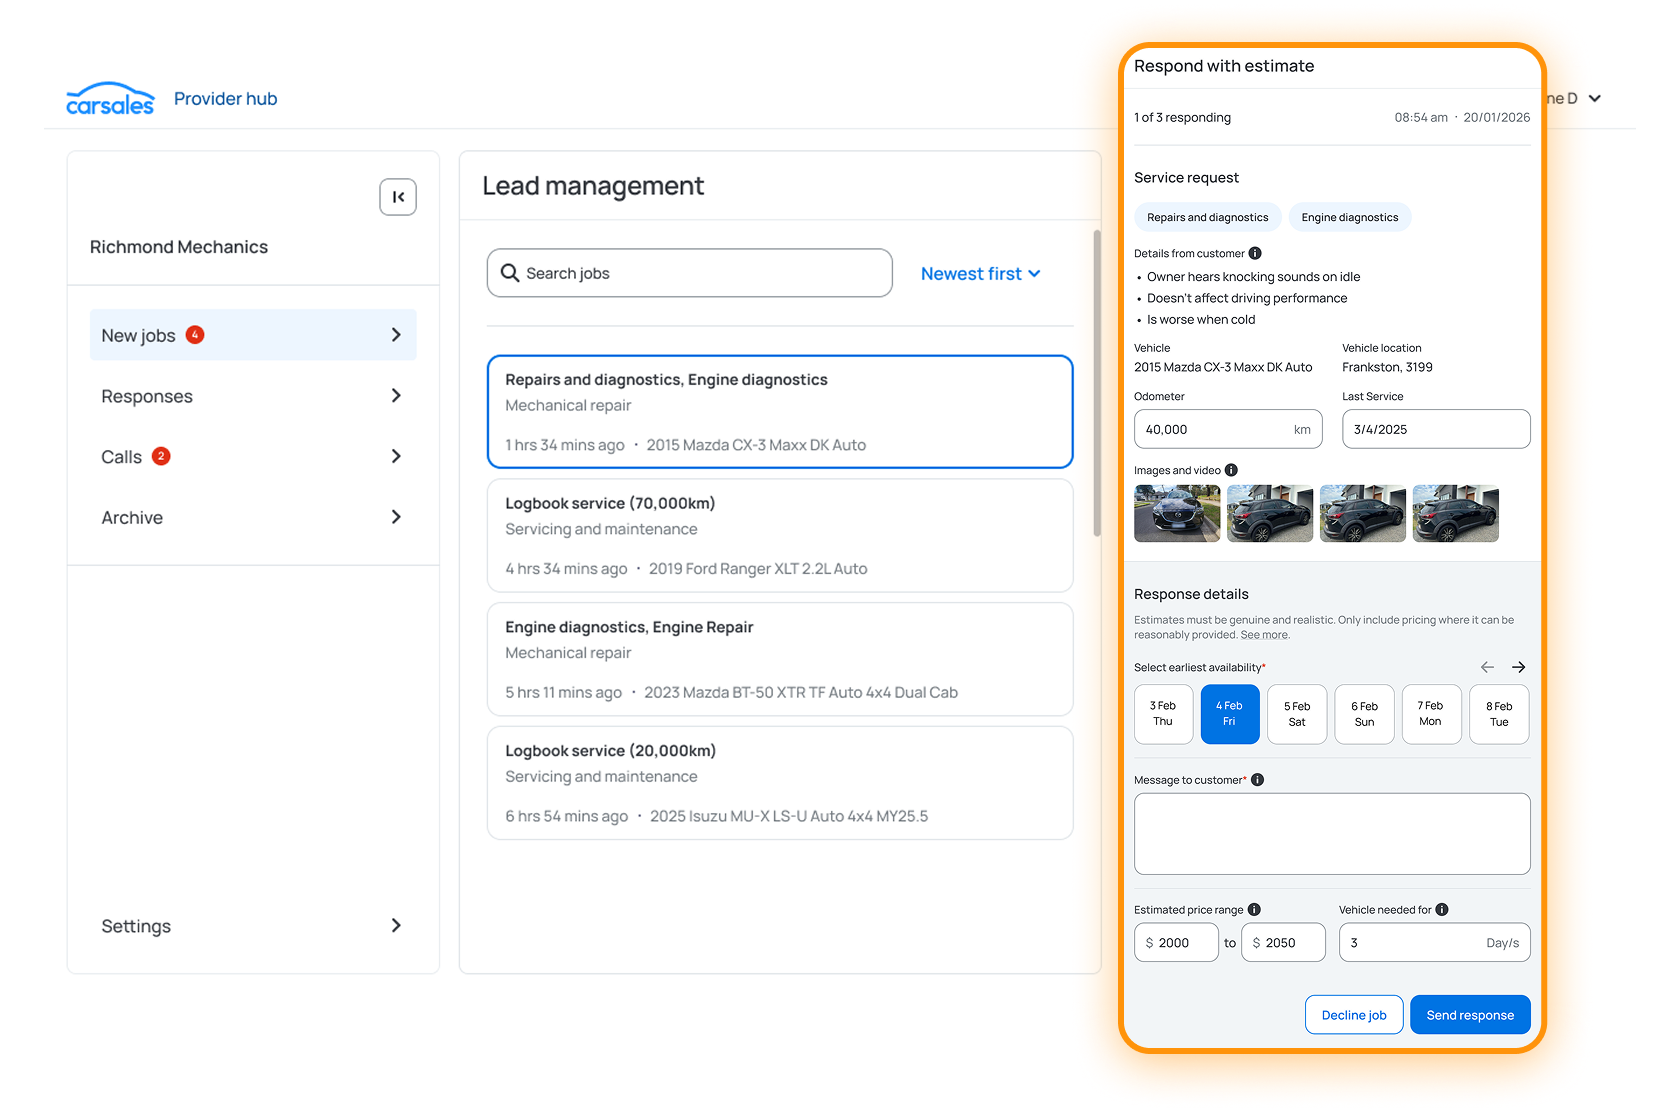Viewport: 1680px width, 1112px height.
Task: Open the Settings menu item
Action: [x=253, y=926]
